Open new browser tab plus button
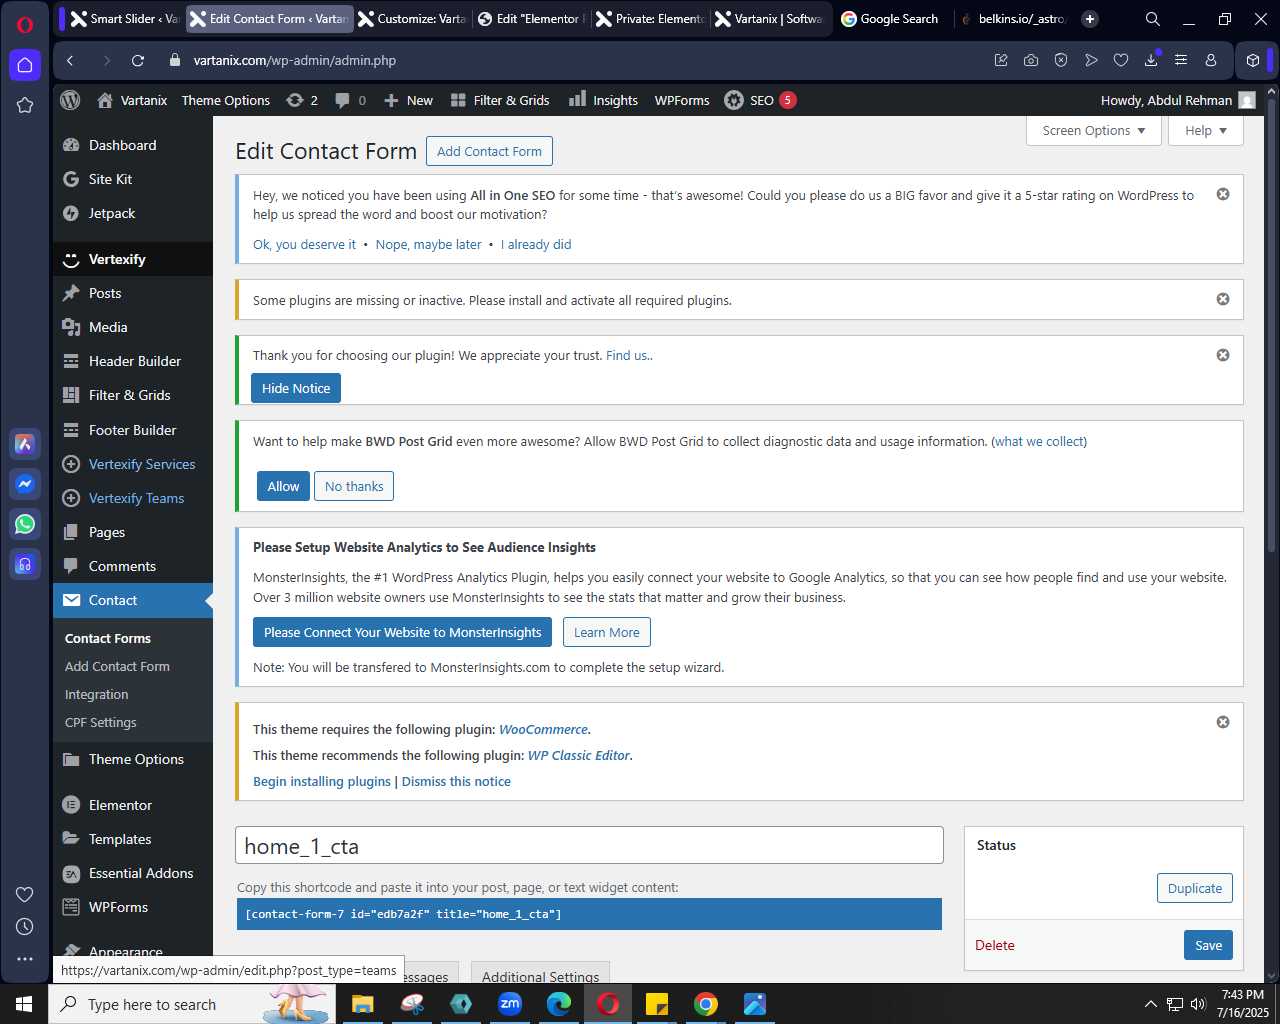This screenshot has height=1024, width=1280. (1090, 19)
